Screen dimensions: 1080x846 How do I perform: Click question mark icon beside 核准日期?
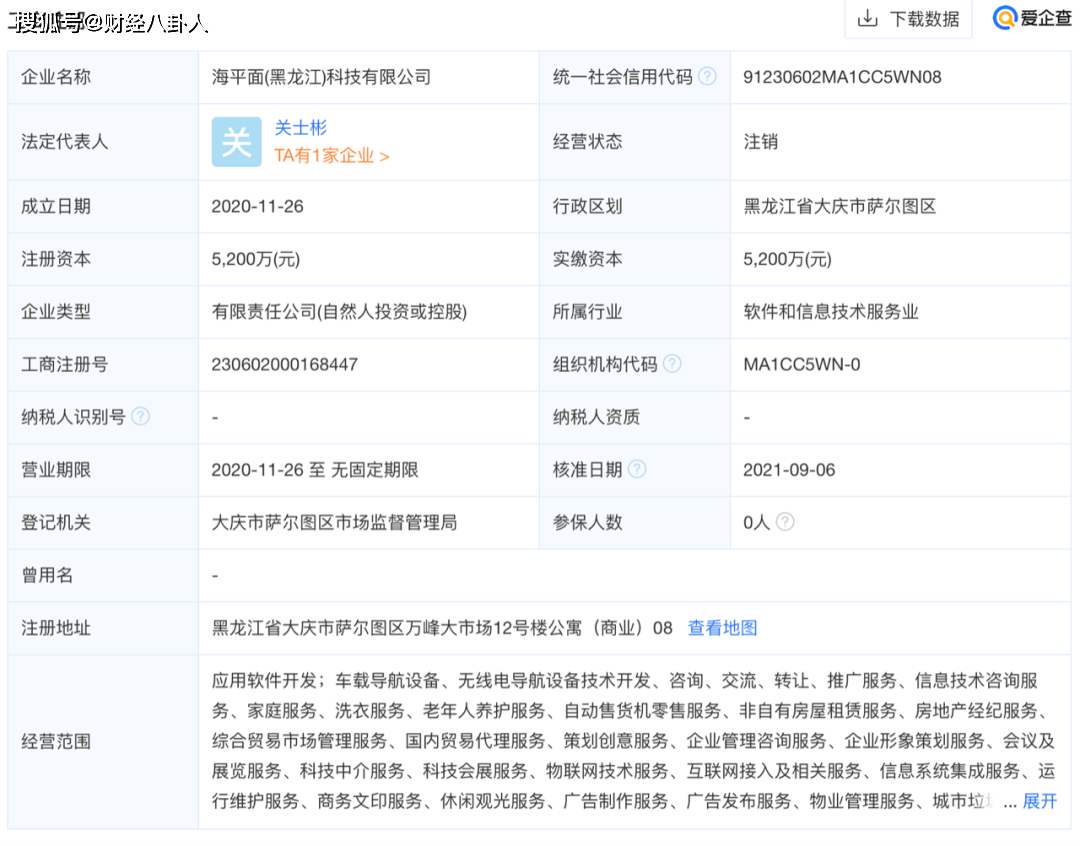(x=637, y=469)
